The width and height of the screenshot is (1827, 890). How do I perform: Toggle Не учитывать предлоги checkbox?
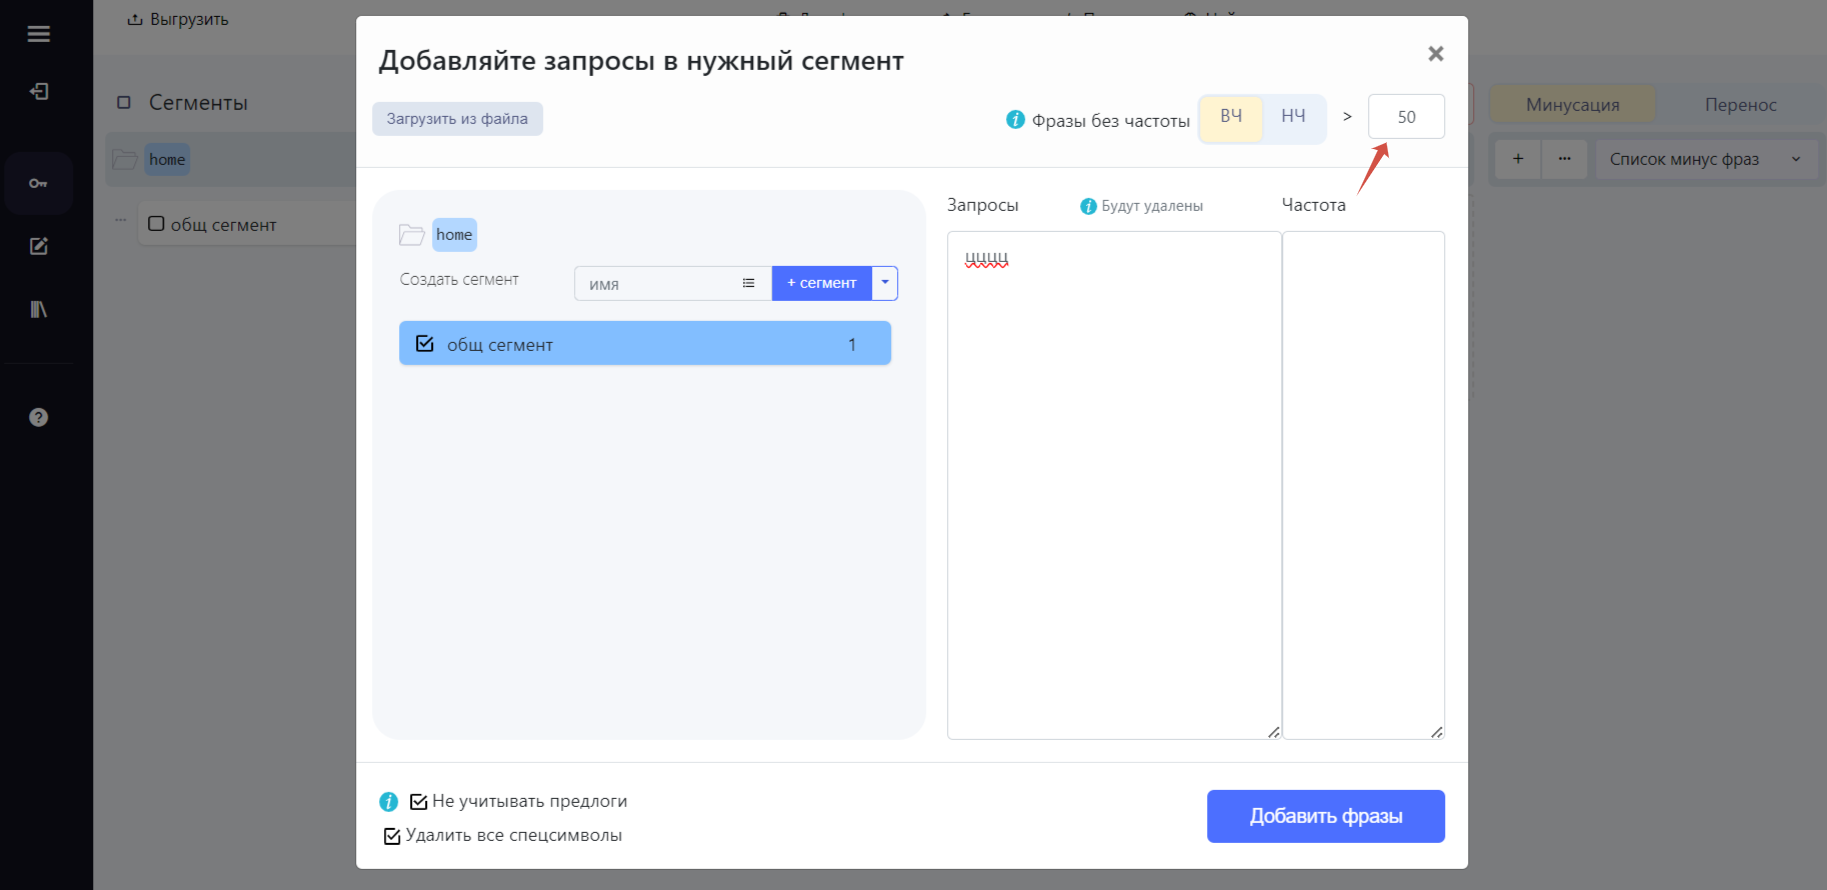pyautogui.click(x=419, y=802)
